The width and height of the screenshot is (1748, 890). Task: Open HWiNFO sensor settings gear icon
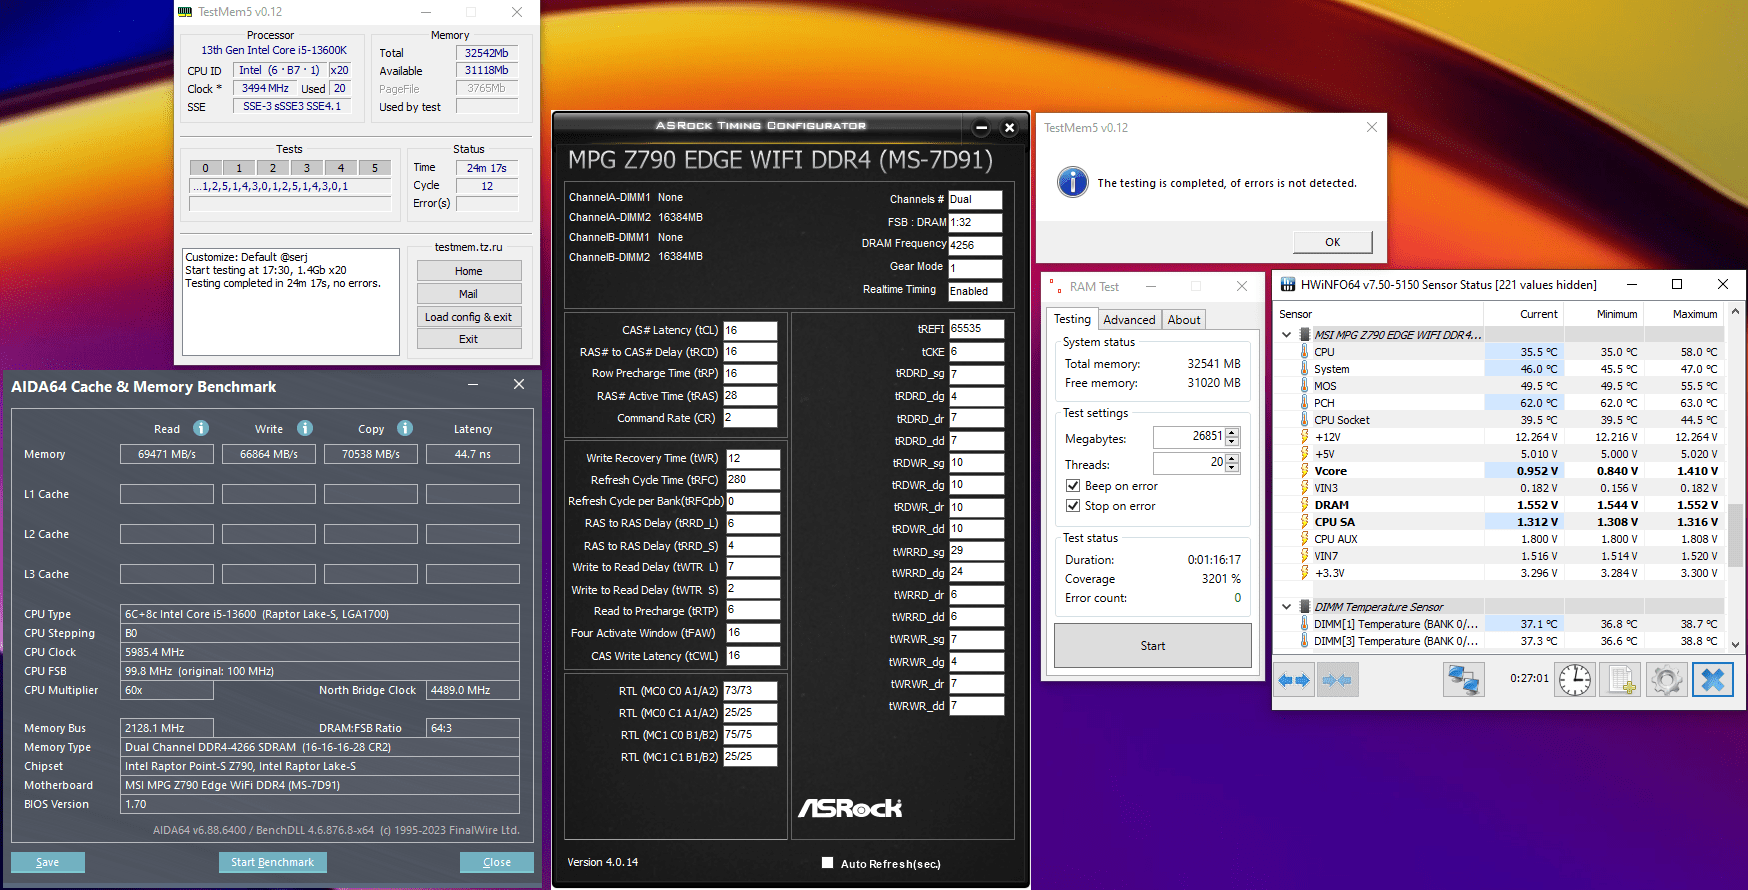1666,680
